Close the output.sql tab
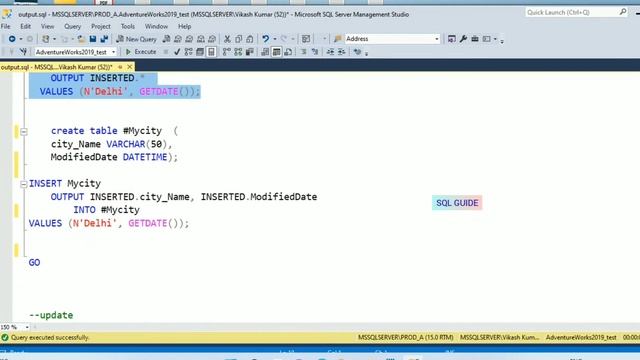 (130, 67)
